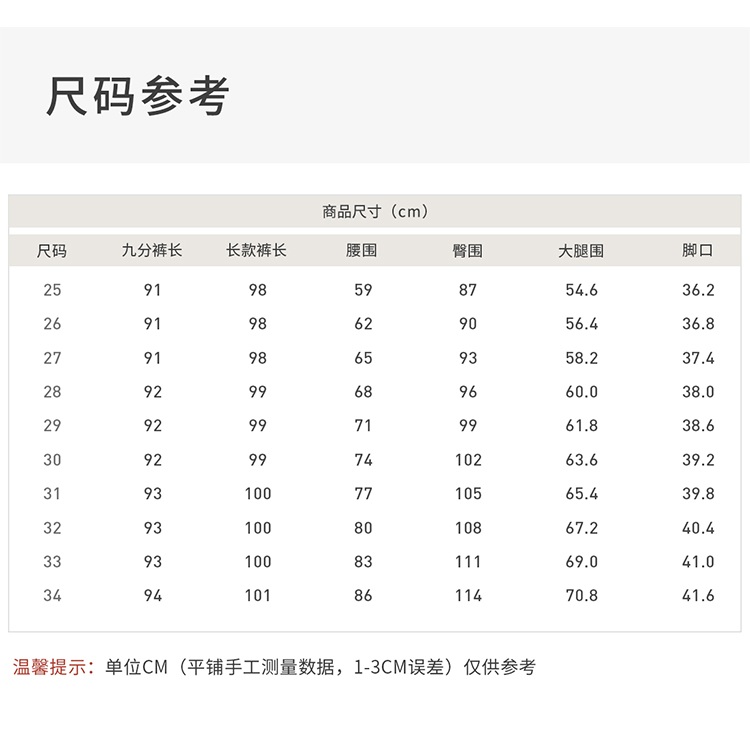Click thigh value 65.4

[582, 494]
